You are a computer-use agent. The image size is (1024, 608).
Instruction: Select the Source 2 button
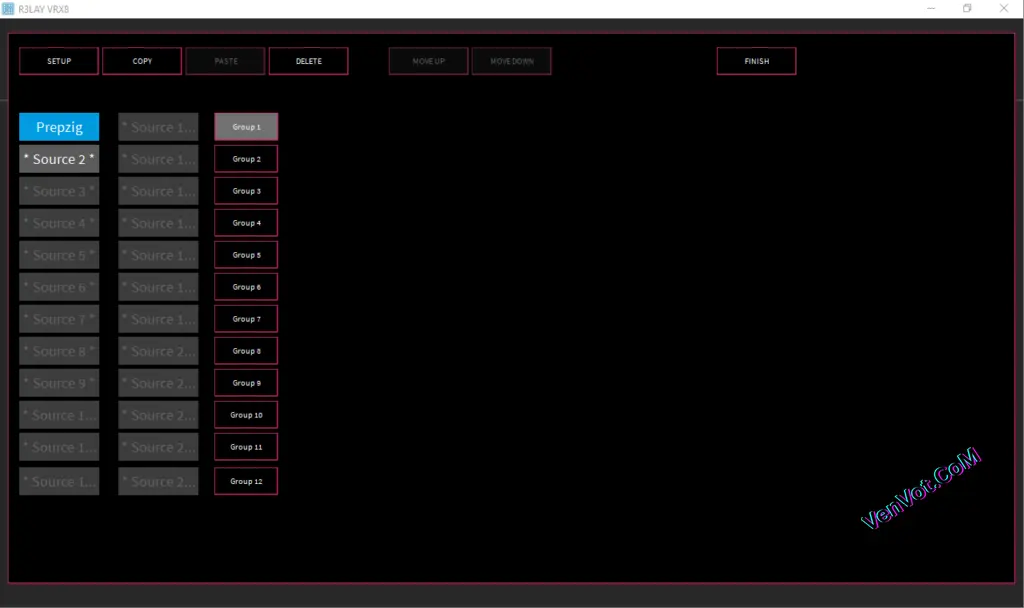[59, 159]
